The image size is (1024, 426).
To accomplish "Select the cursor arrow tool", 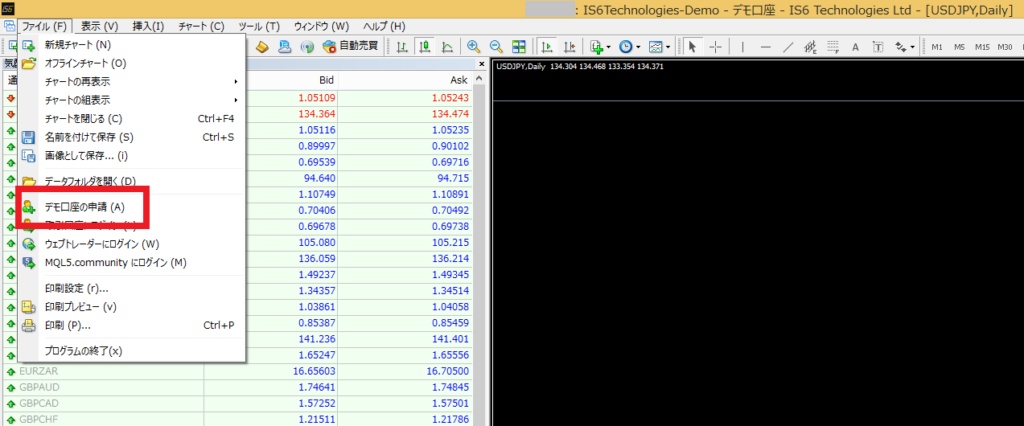I will coord(694,47).
